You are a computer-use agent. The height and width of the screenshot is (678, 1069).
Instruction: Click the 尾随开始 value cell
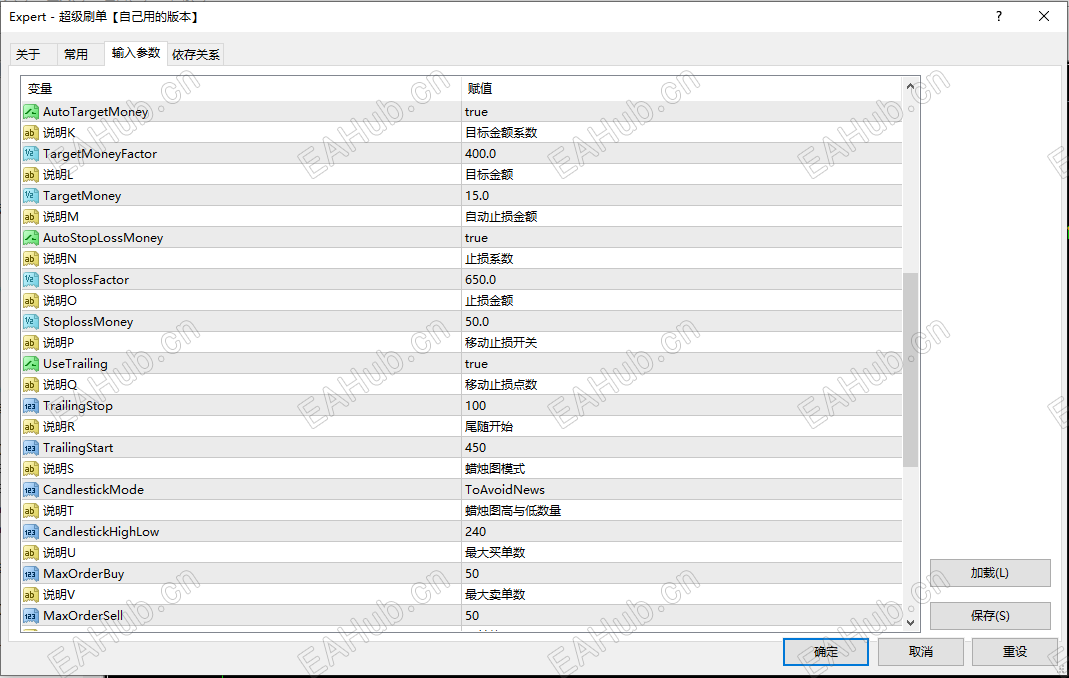point(682,427)
